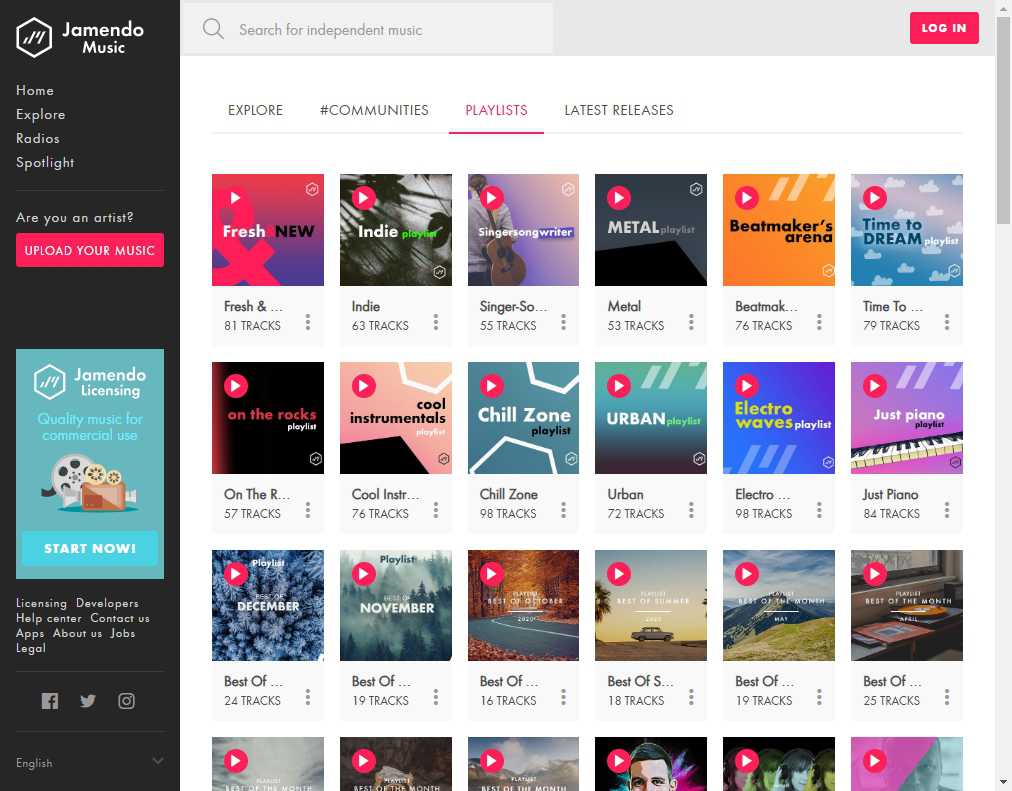The image size is (1012, 791).
Task: Open options menu for Beatmaker's Arena playlist
Action: (x=819, y=322)
